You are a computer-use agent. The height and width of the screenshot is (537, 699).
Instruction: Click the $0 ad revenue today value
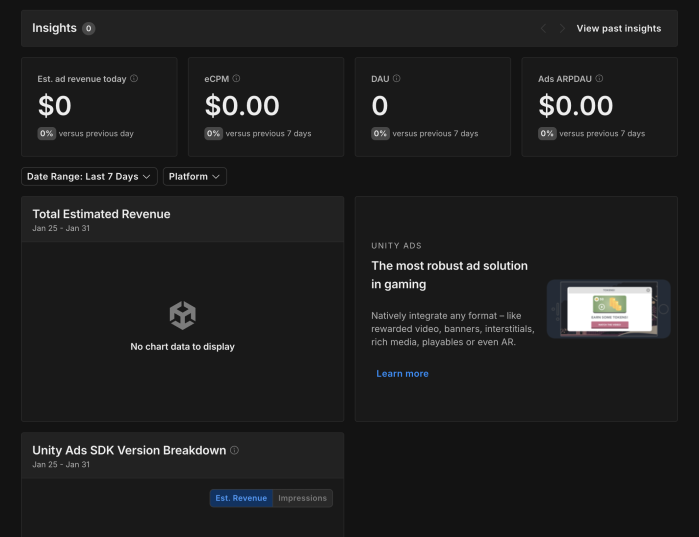click(54, 106)
